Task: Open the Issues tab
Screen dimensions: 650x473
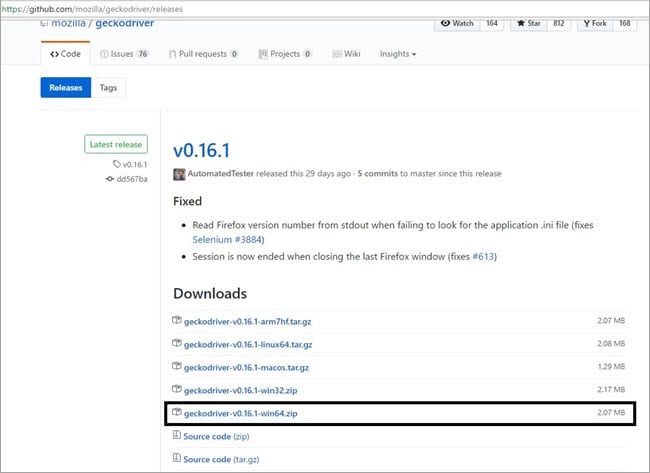Action: [x=124, y=54]
